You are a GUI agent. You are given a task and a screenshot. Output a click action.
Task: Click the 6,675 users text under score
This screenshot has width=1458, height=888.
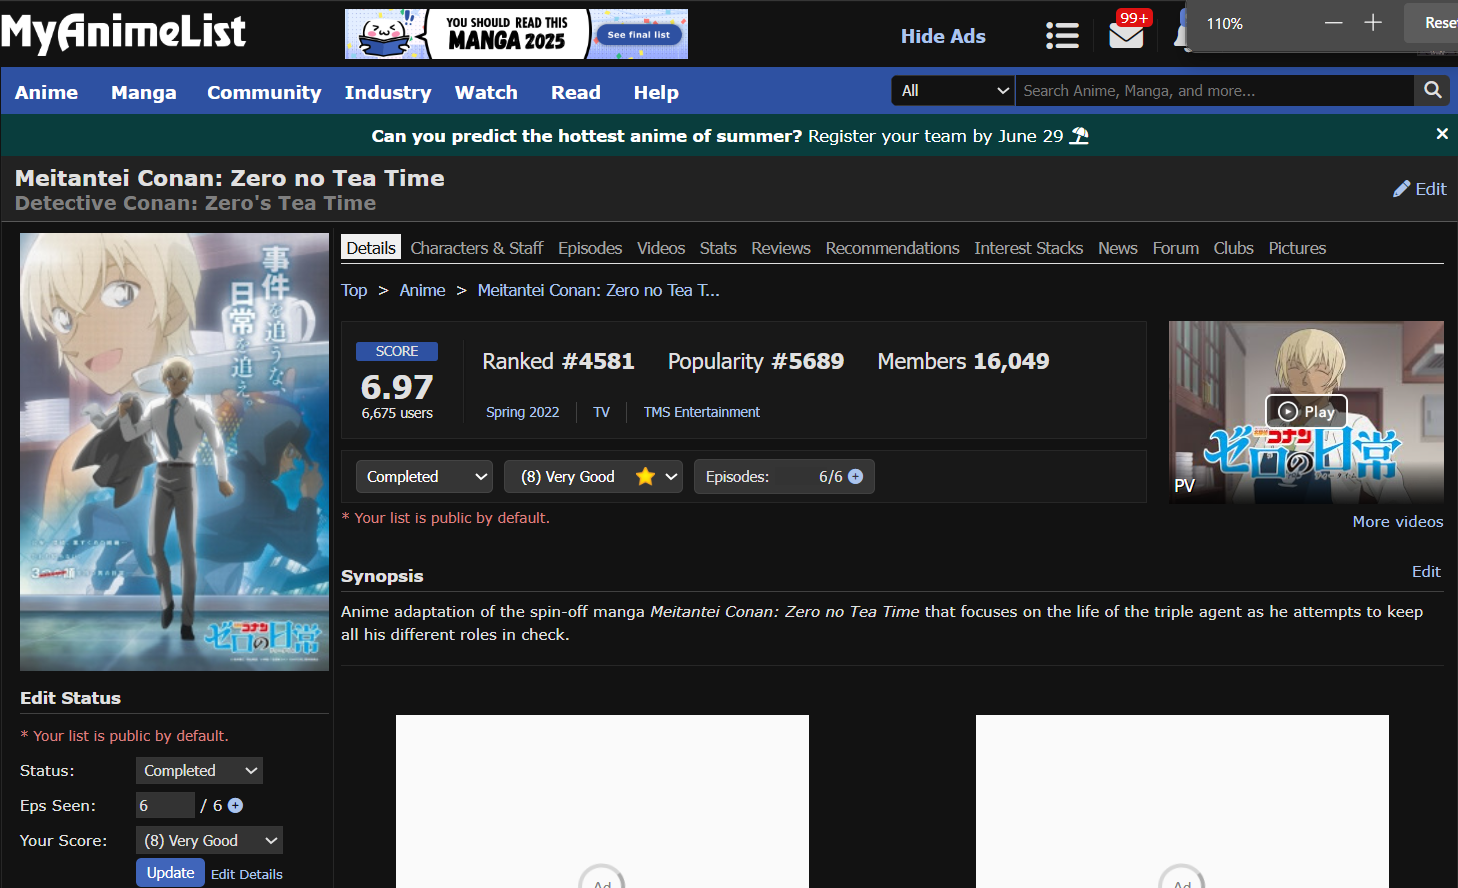(397, 413)
